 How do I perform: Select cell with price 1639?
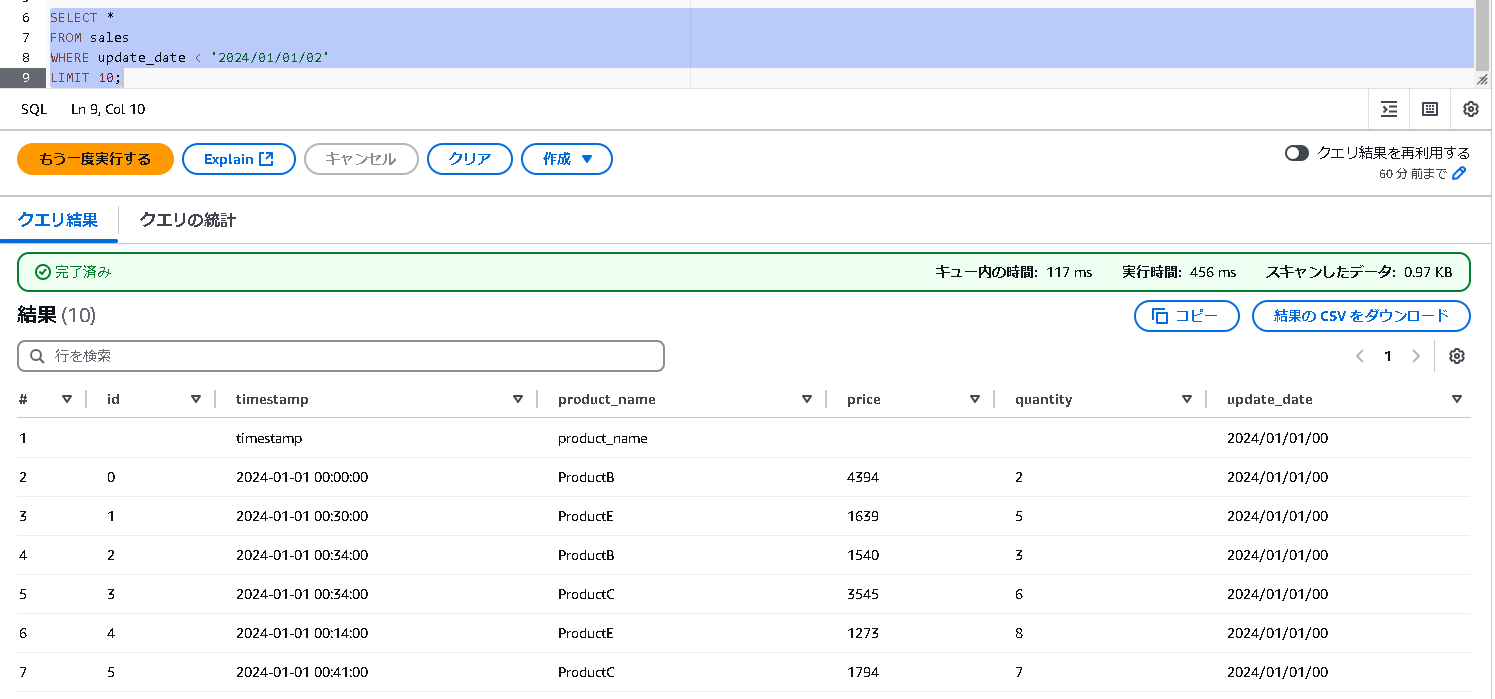(863, 516)
